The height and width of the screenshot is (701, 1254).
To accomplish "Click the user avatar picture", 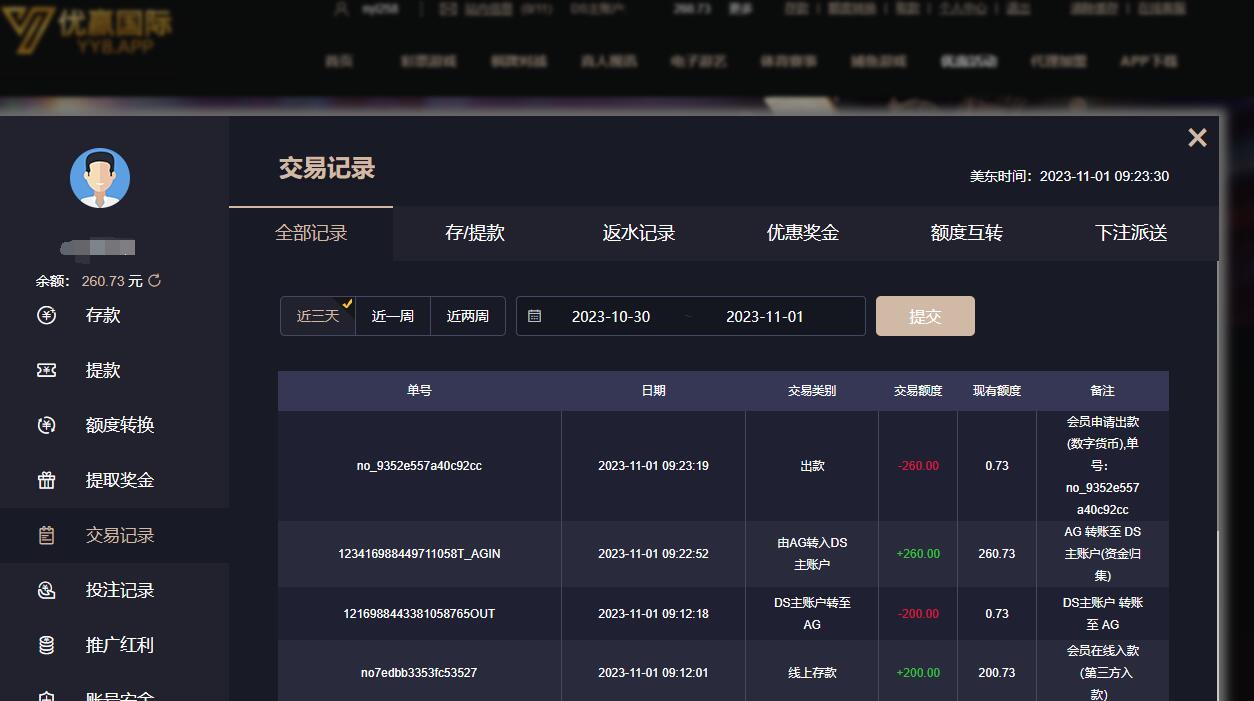I will point(100,178).
